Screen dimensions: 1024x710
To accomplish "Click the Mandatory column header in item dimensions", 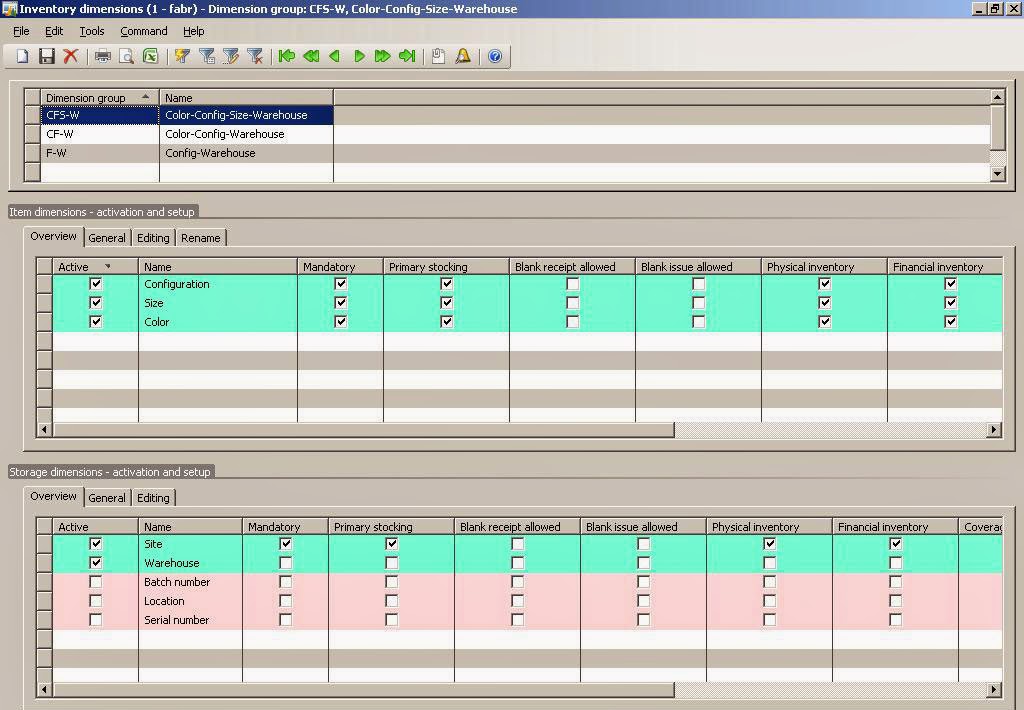I will pos(340,266).
